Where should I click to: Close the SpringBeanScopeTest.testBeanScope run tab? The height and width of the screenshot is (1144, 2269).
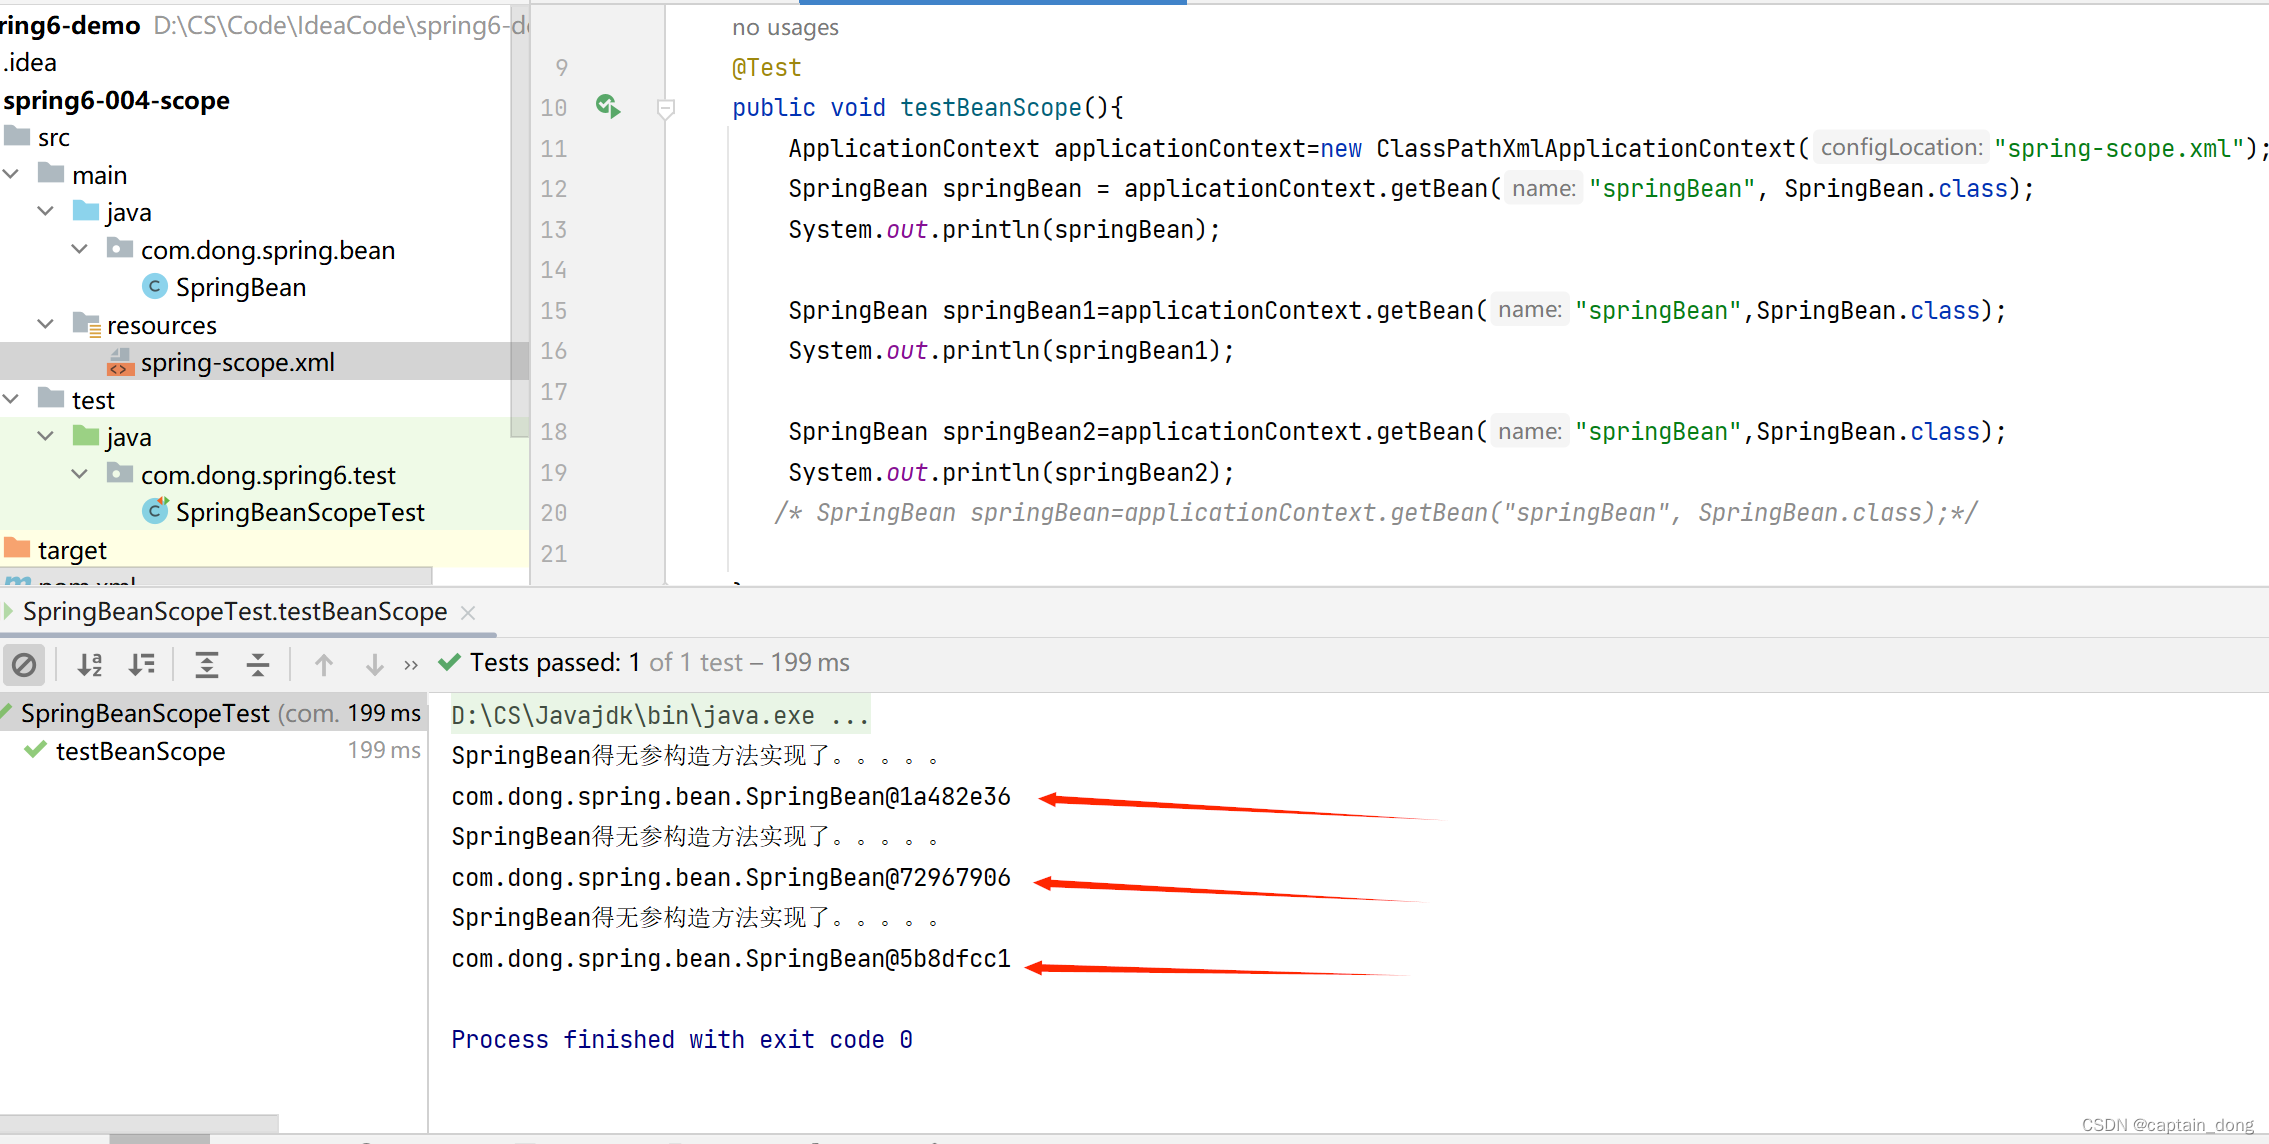468,612
